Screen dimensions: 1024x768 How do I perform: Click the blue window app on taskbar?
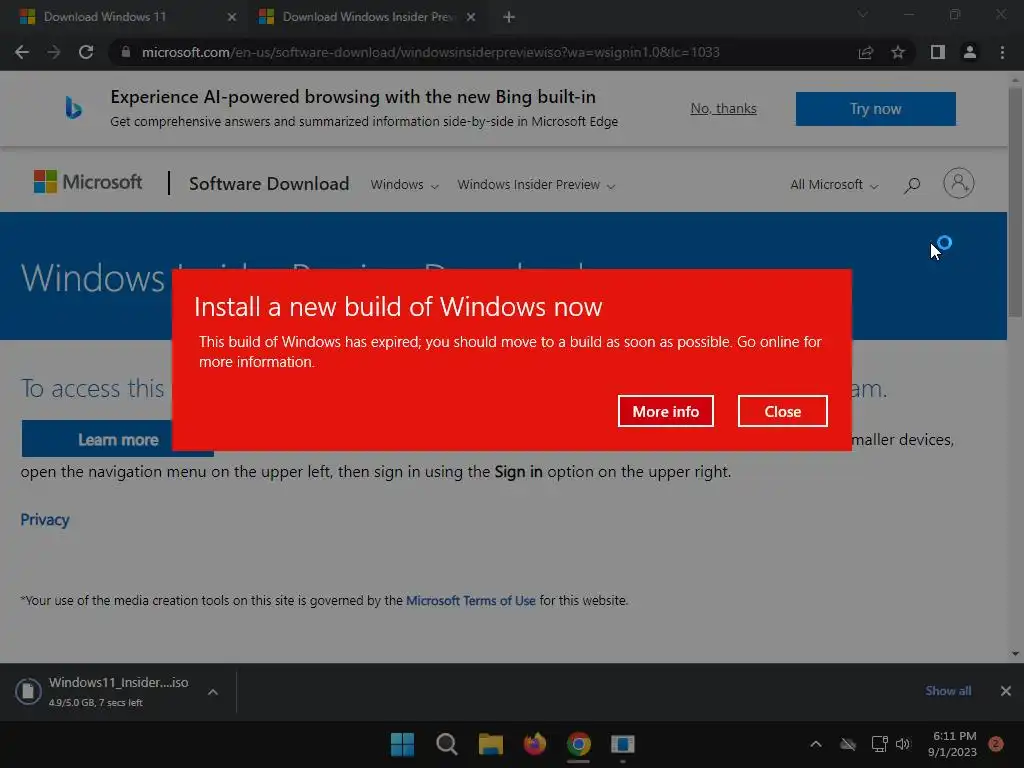[622, 744]
